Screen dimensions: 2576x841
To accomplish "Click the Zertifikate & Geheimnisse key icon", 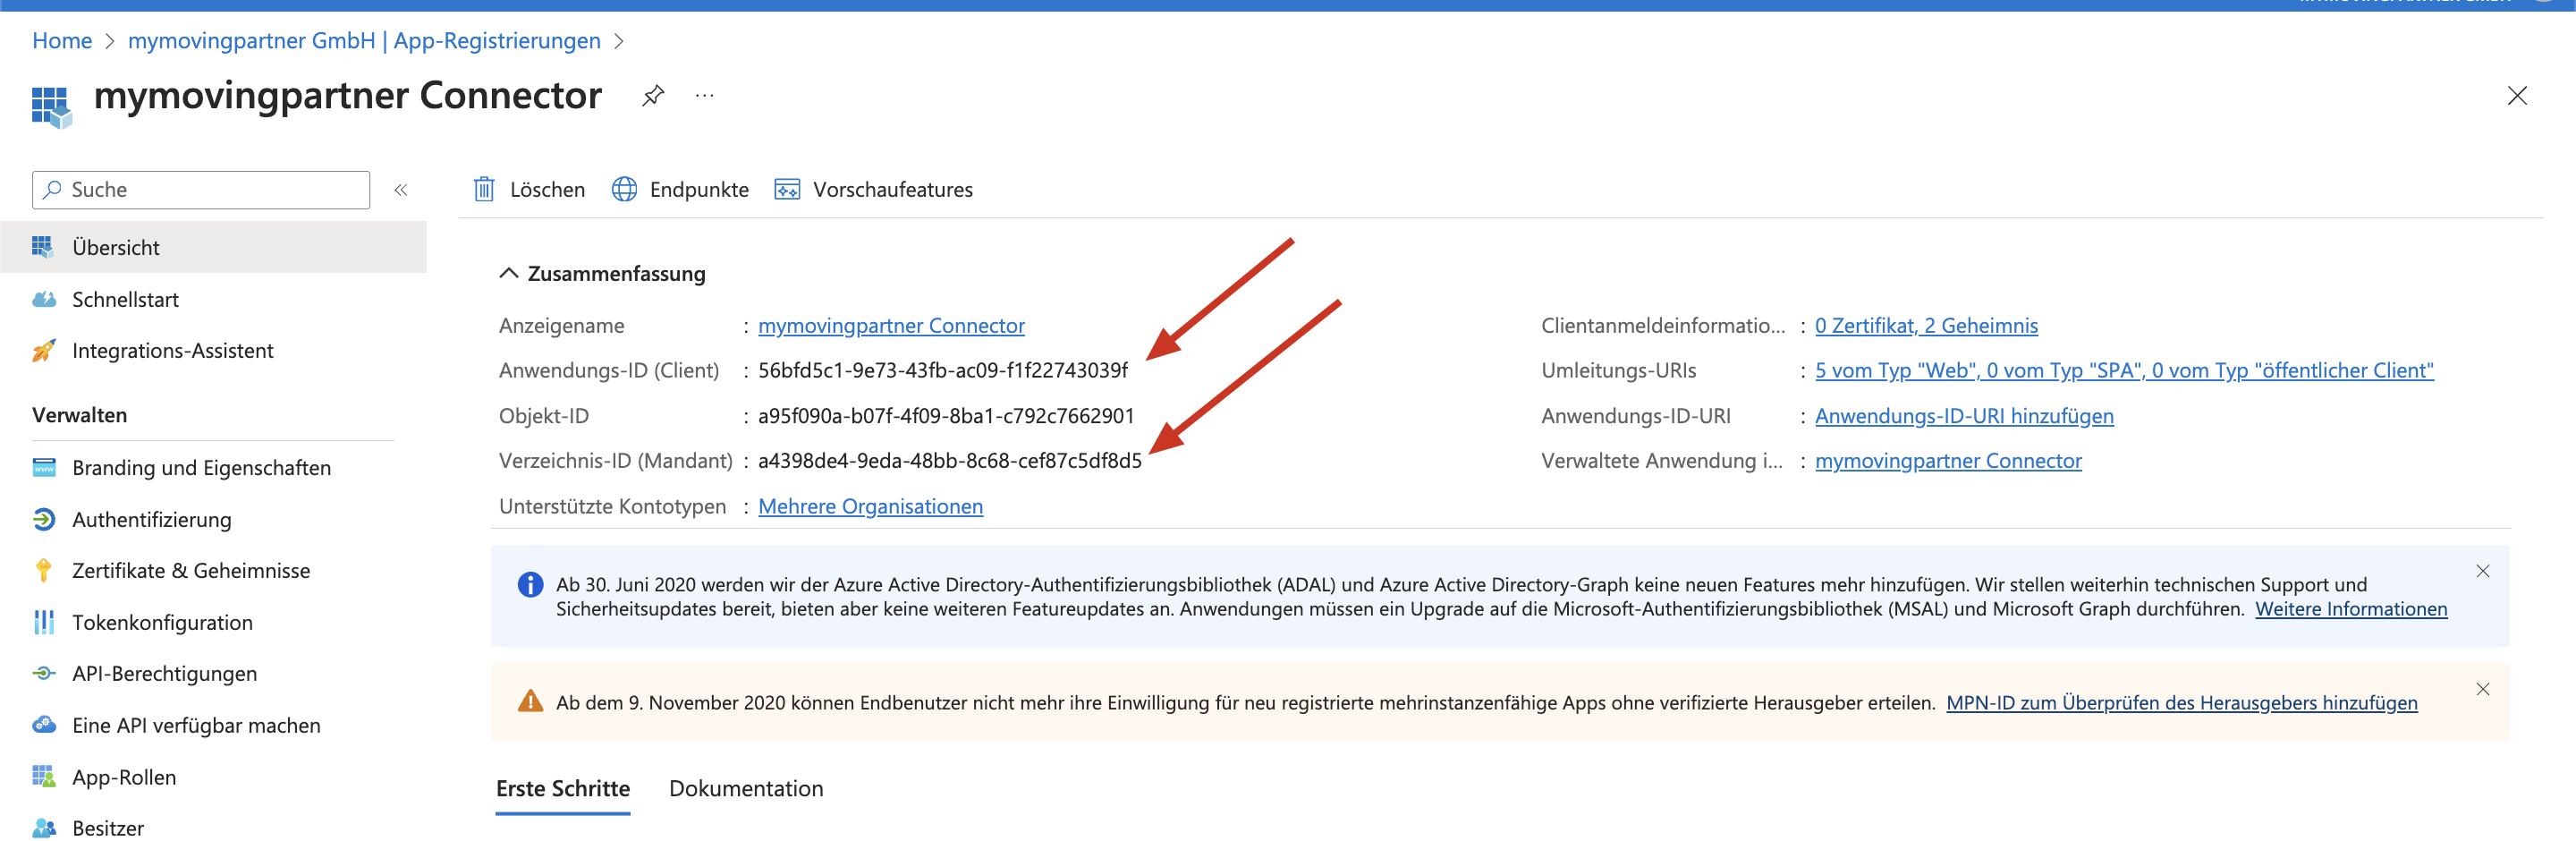I will pos(44,570).
